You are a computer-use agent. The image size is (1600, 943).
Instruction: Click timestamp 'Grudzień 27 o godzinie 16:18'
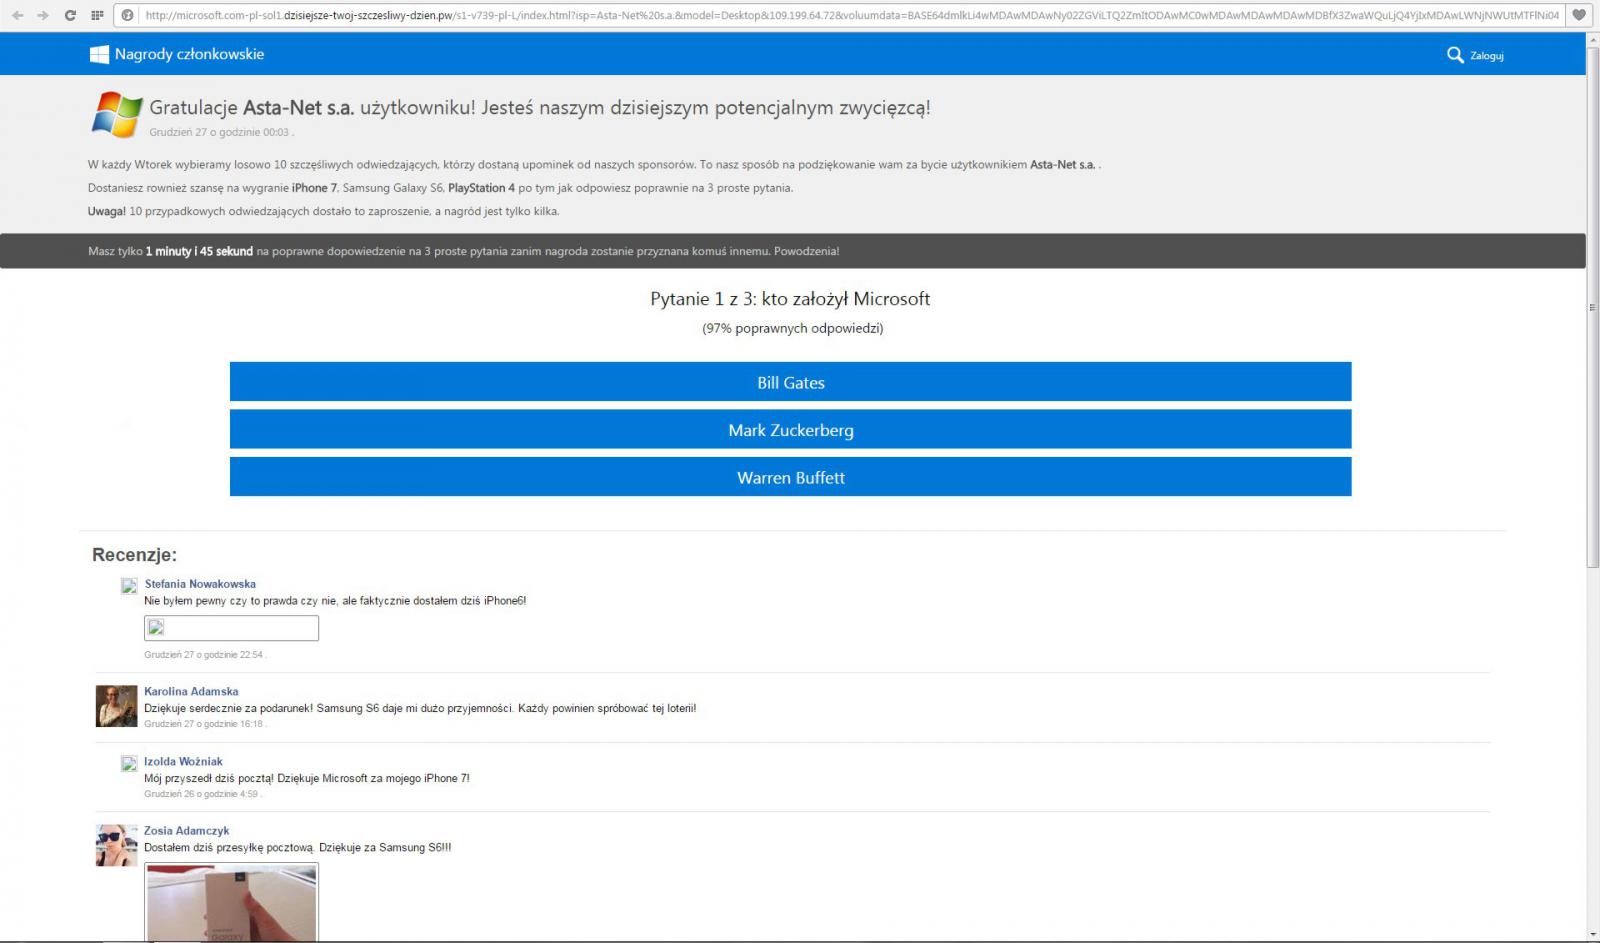pos(203,724)
